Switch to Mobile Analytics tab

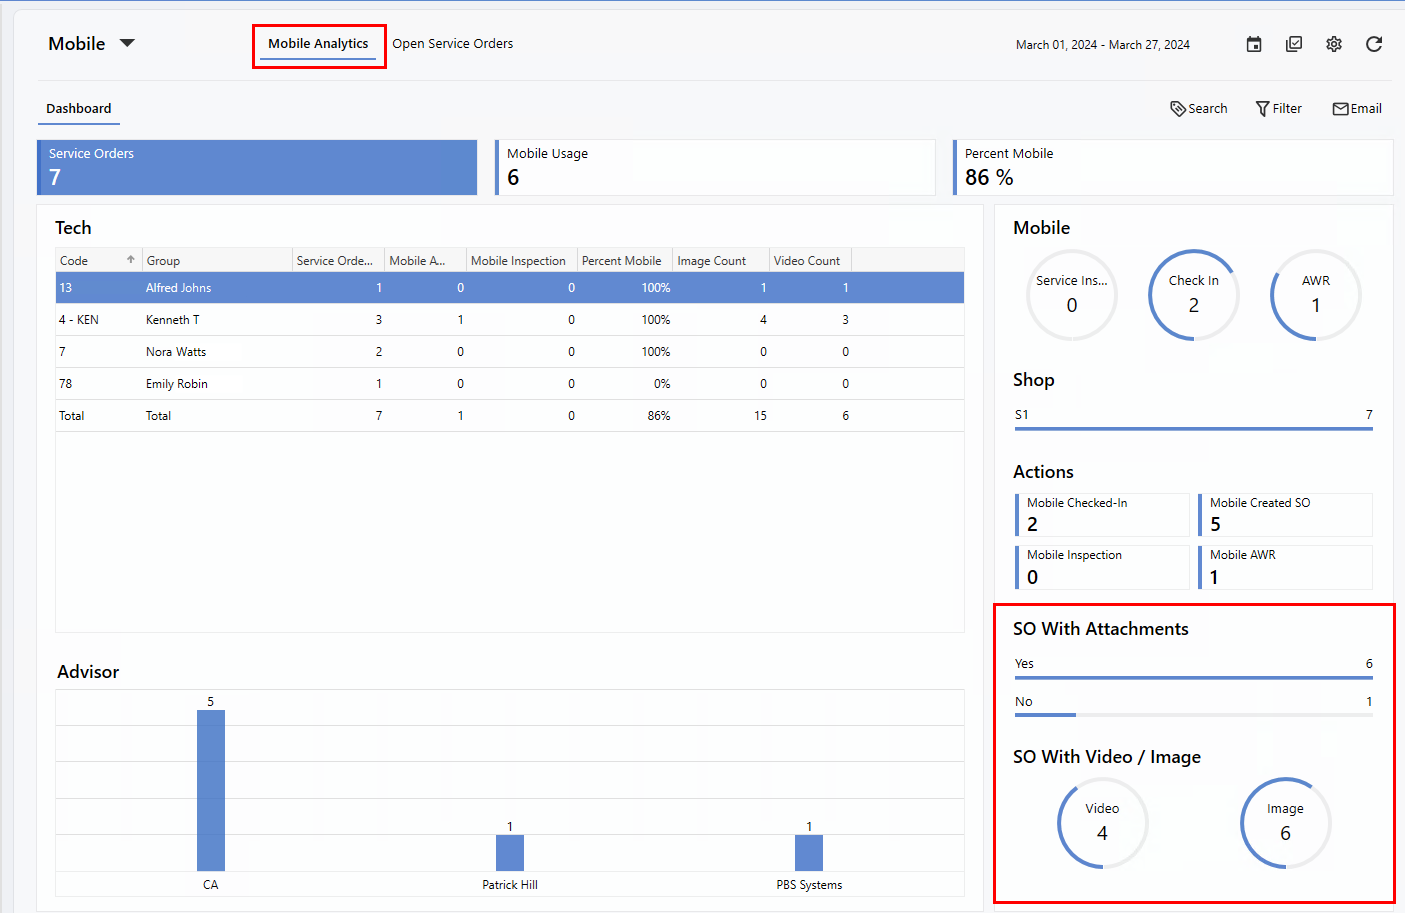click(x=318, y=44)
